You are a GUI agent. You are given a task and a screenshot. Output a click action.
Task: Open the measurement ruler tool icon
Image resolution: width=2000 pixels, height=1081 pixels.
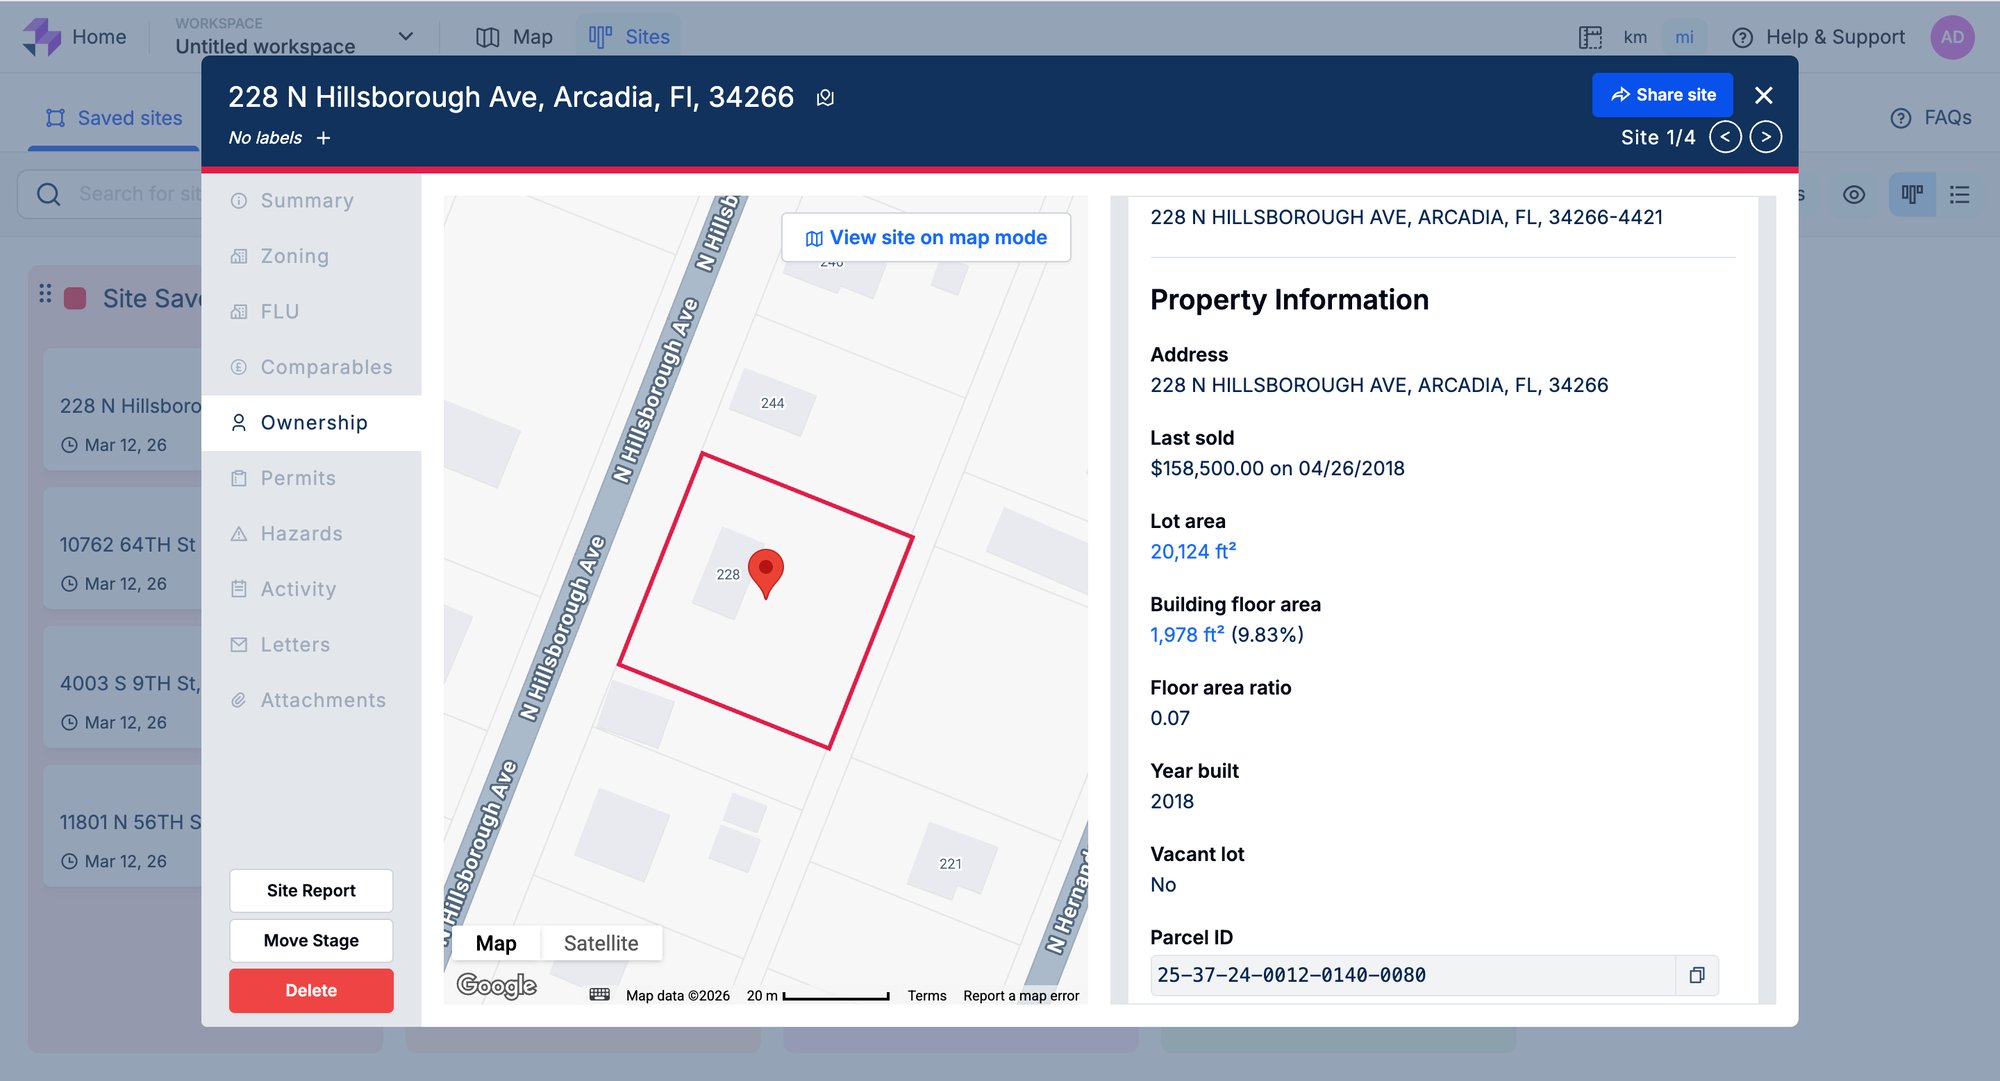[1590, 37]
